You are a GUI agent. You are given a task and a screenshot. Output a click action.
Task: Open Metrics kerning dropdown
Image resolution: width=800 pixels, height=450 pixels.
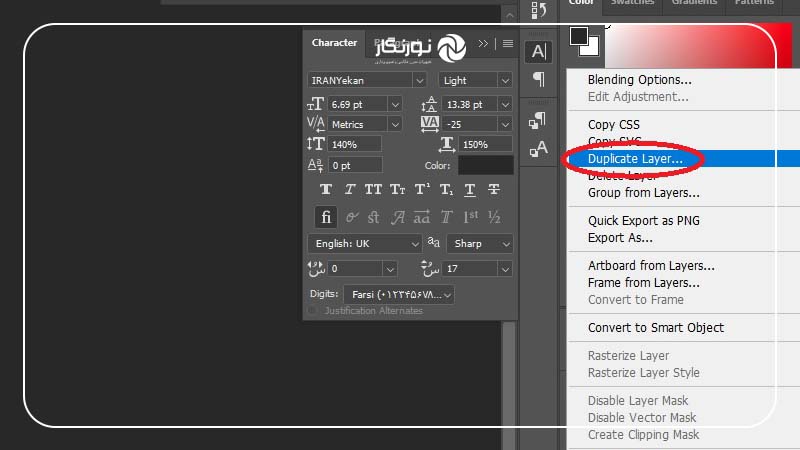point(395,124)
